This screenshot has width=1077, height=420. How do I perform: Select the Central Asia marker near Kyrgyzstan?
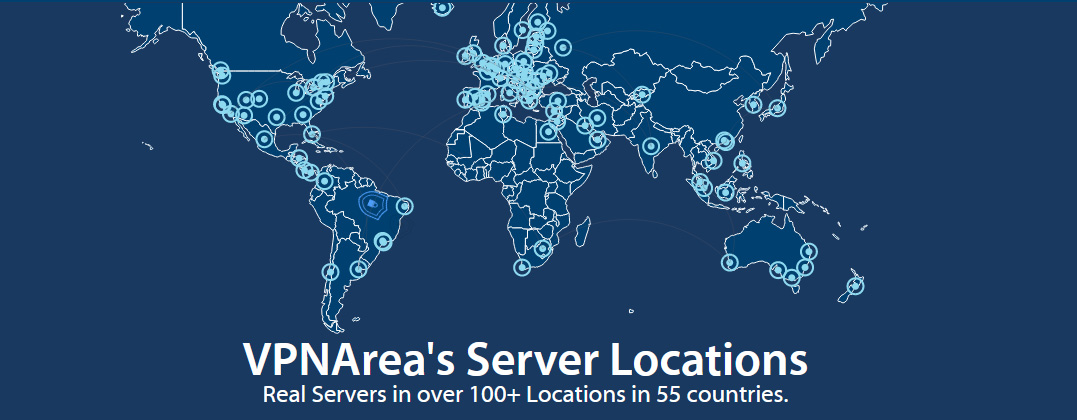642,95
